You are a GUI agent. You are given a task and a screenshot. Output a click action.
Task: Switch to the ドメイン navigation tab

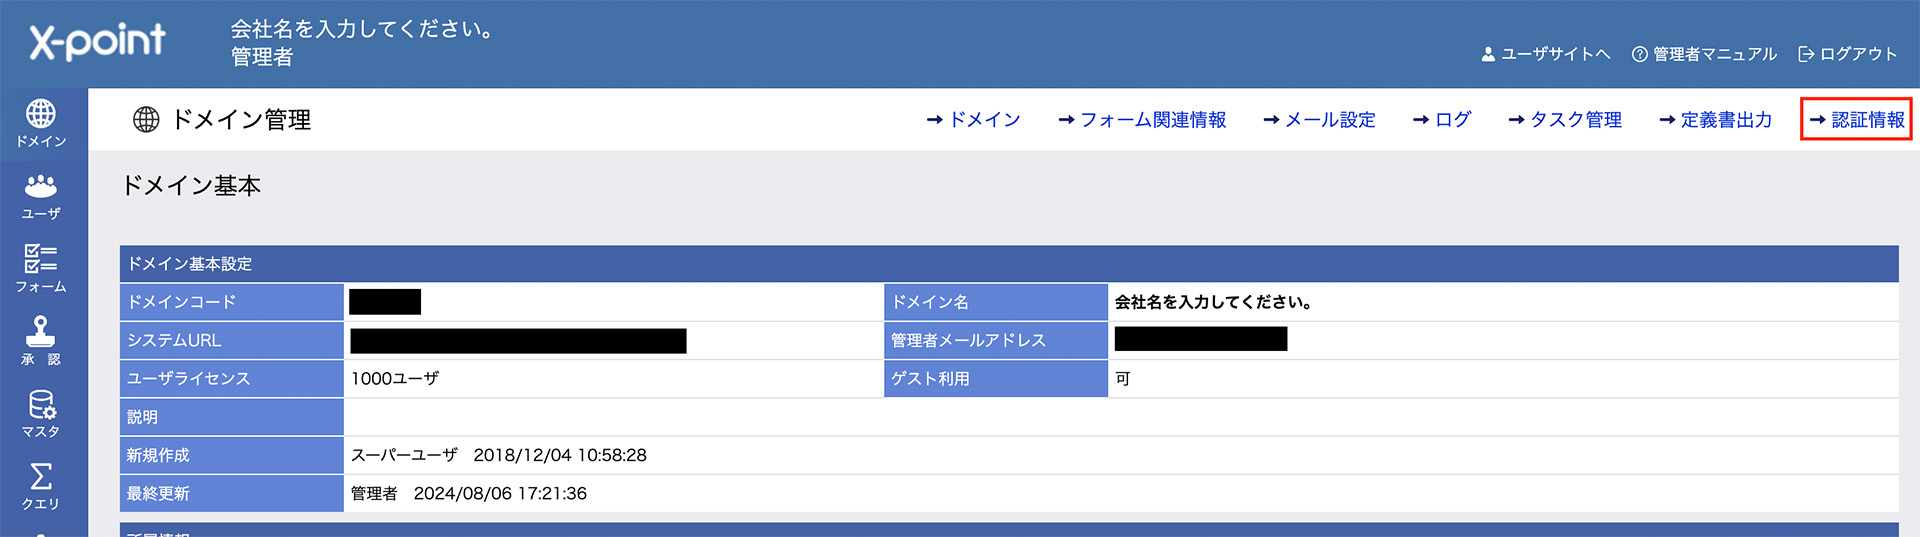coord(973,120)
